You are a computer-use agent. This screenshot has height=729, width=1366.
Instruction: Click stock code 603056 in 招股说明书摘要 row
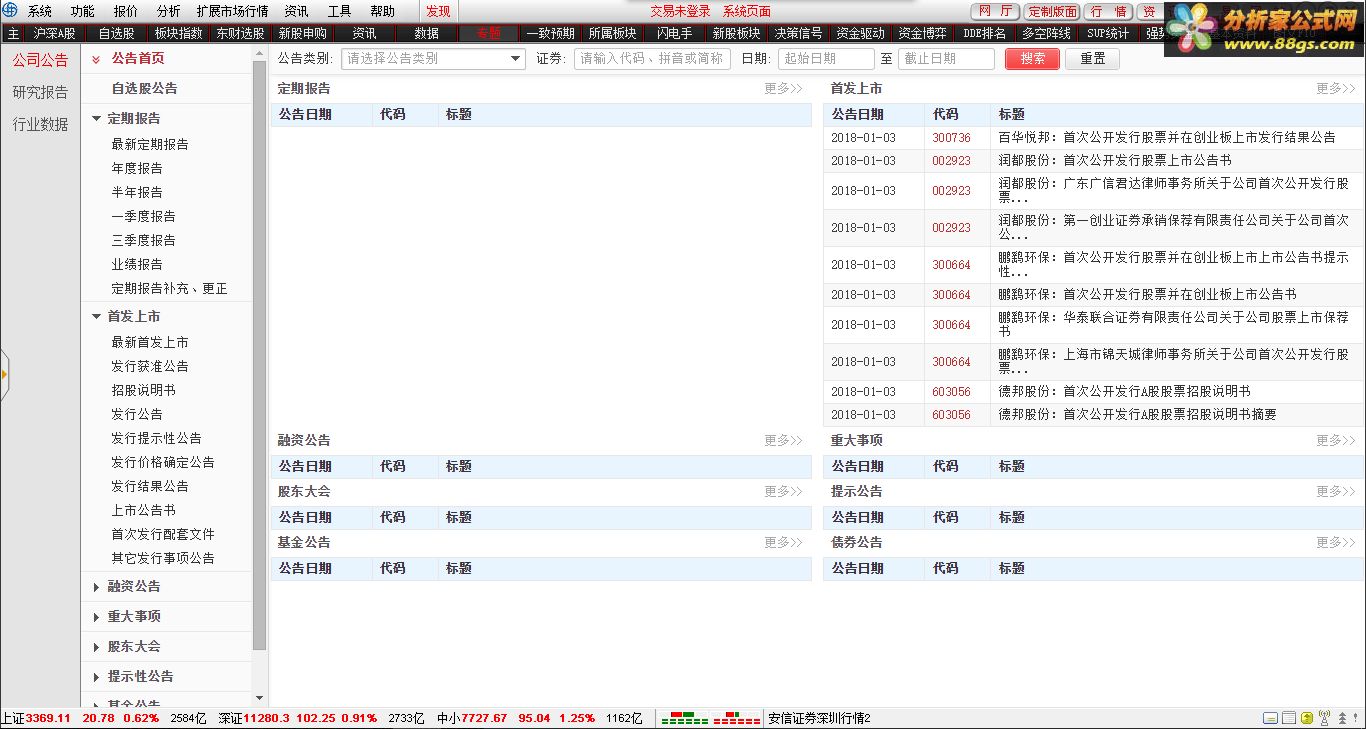pyautogui.click(x=951, y=415)
